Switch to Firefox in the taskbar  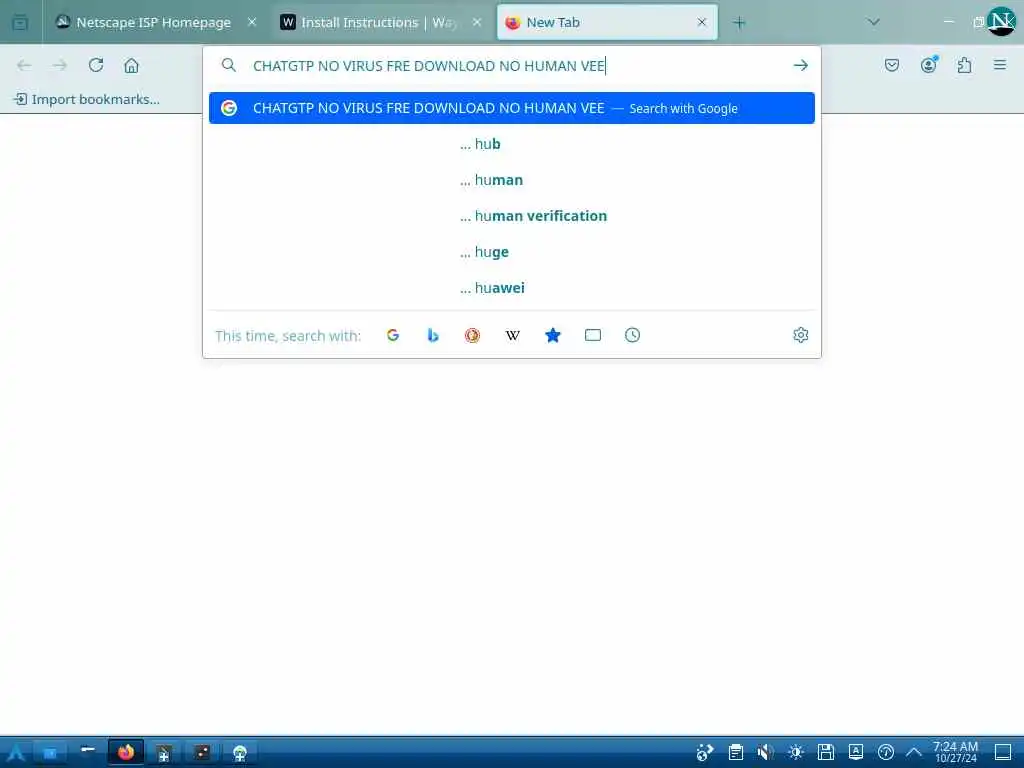(126, 753)
